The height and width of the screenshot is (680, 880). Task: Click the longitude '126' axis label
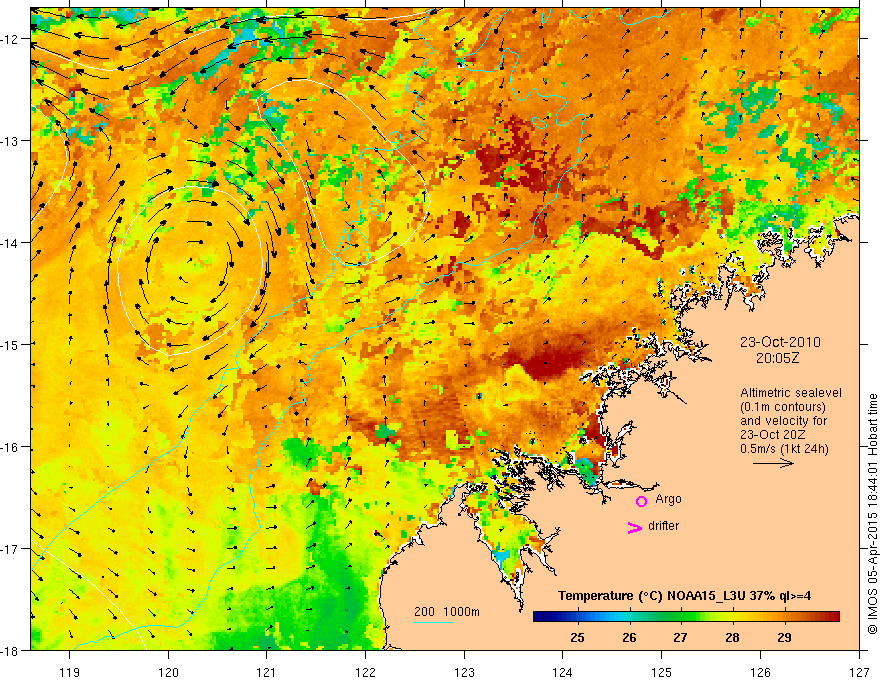coord(760,672)
